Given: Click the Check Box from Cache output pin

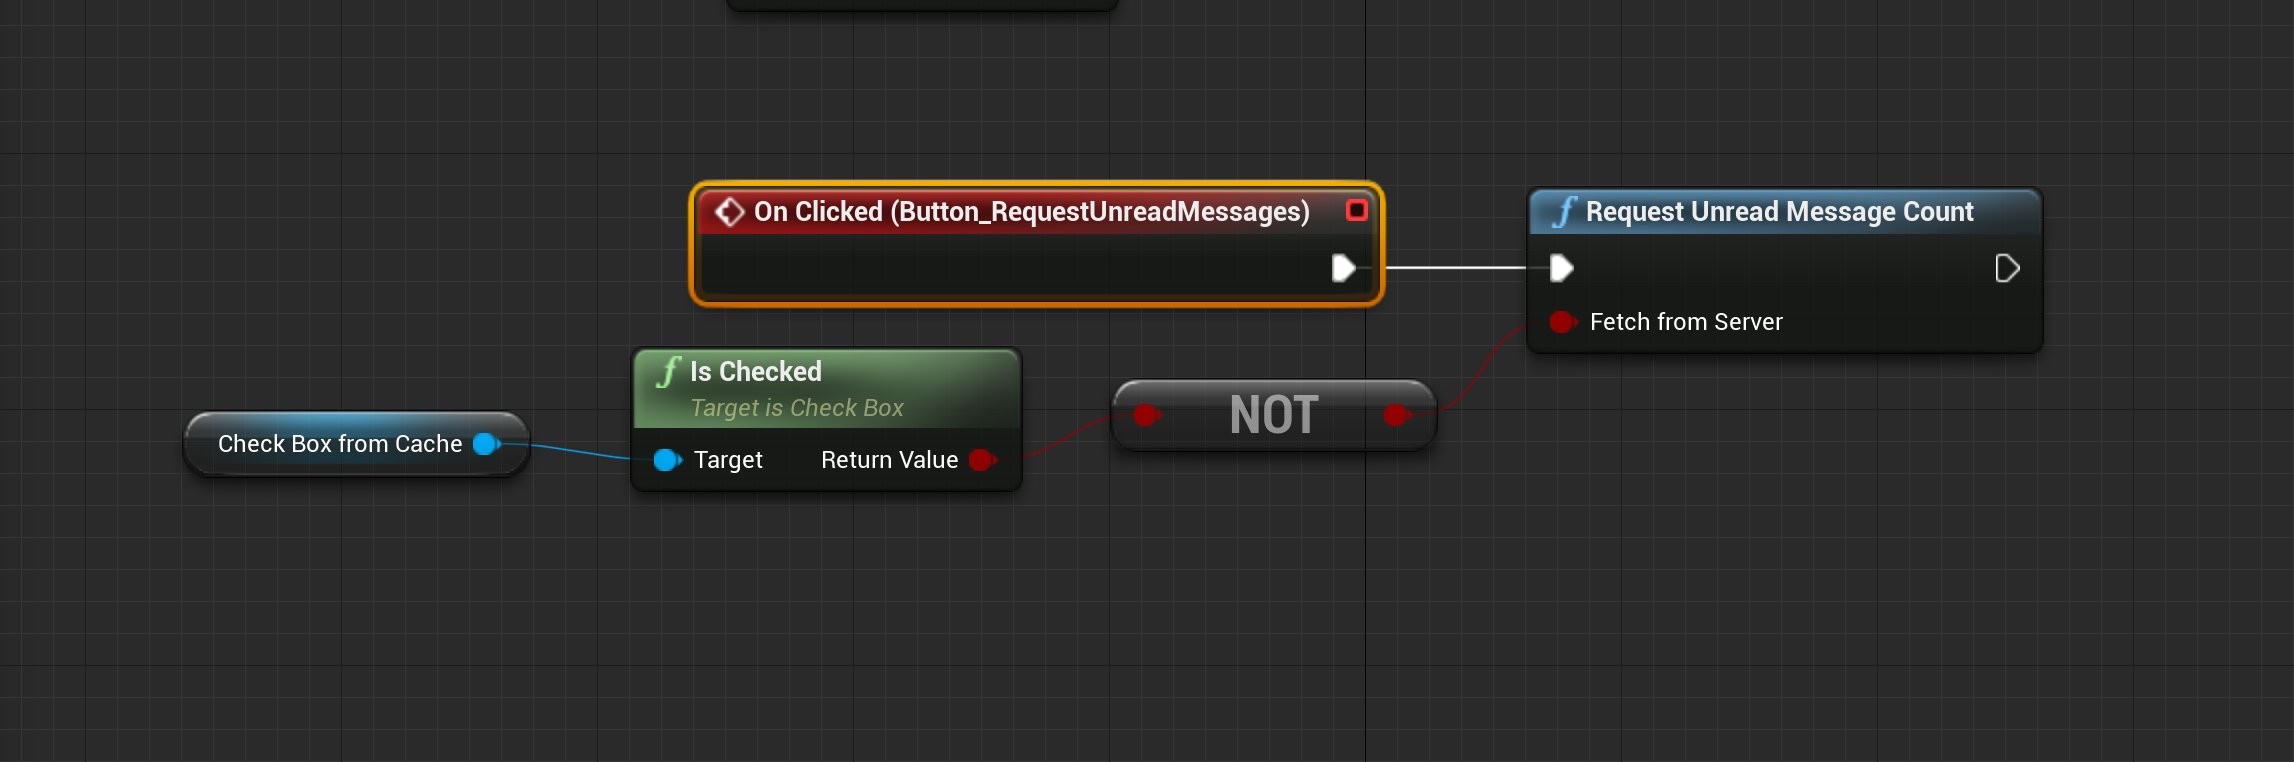Looking at the screenshot, I should point(486,444).
